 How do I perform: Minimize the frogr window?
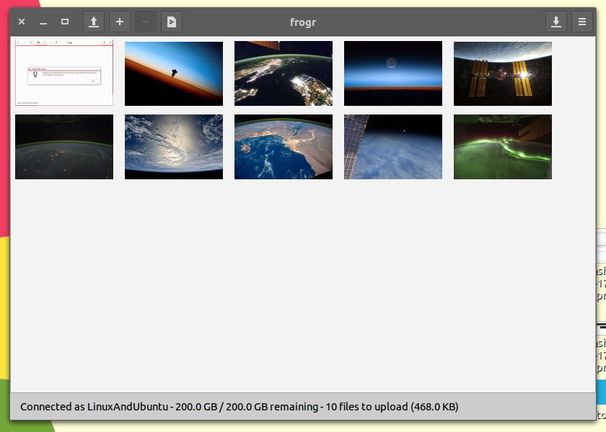43,22
